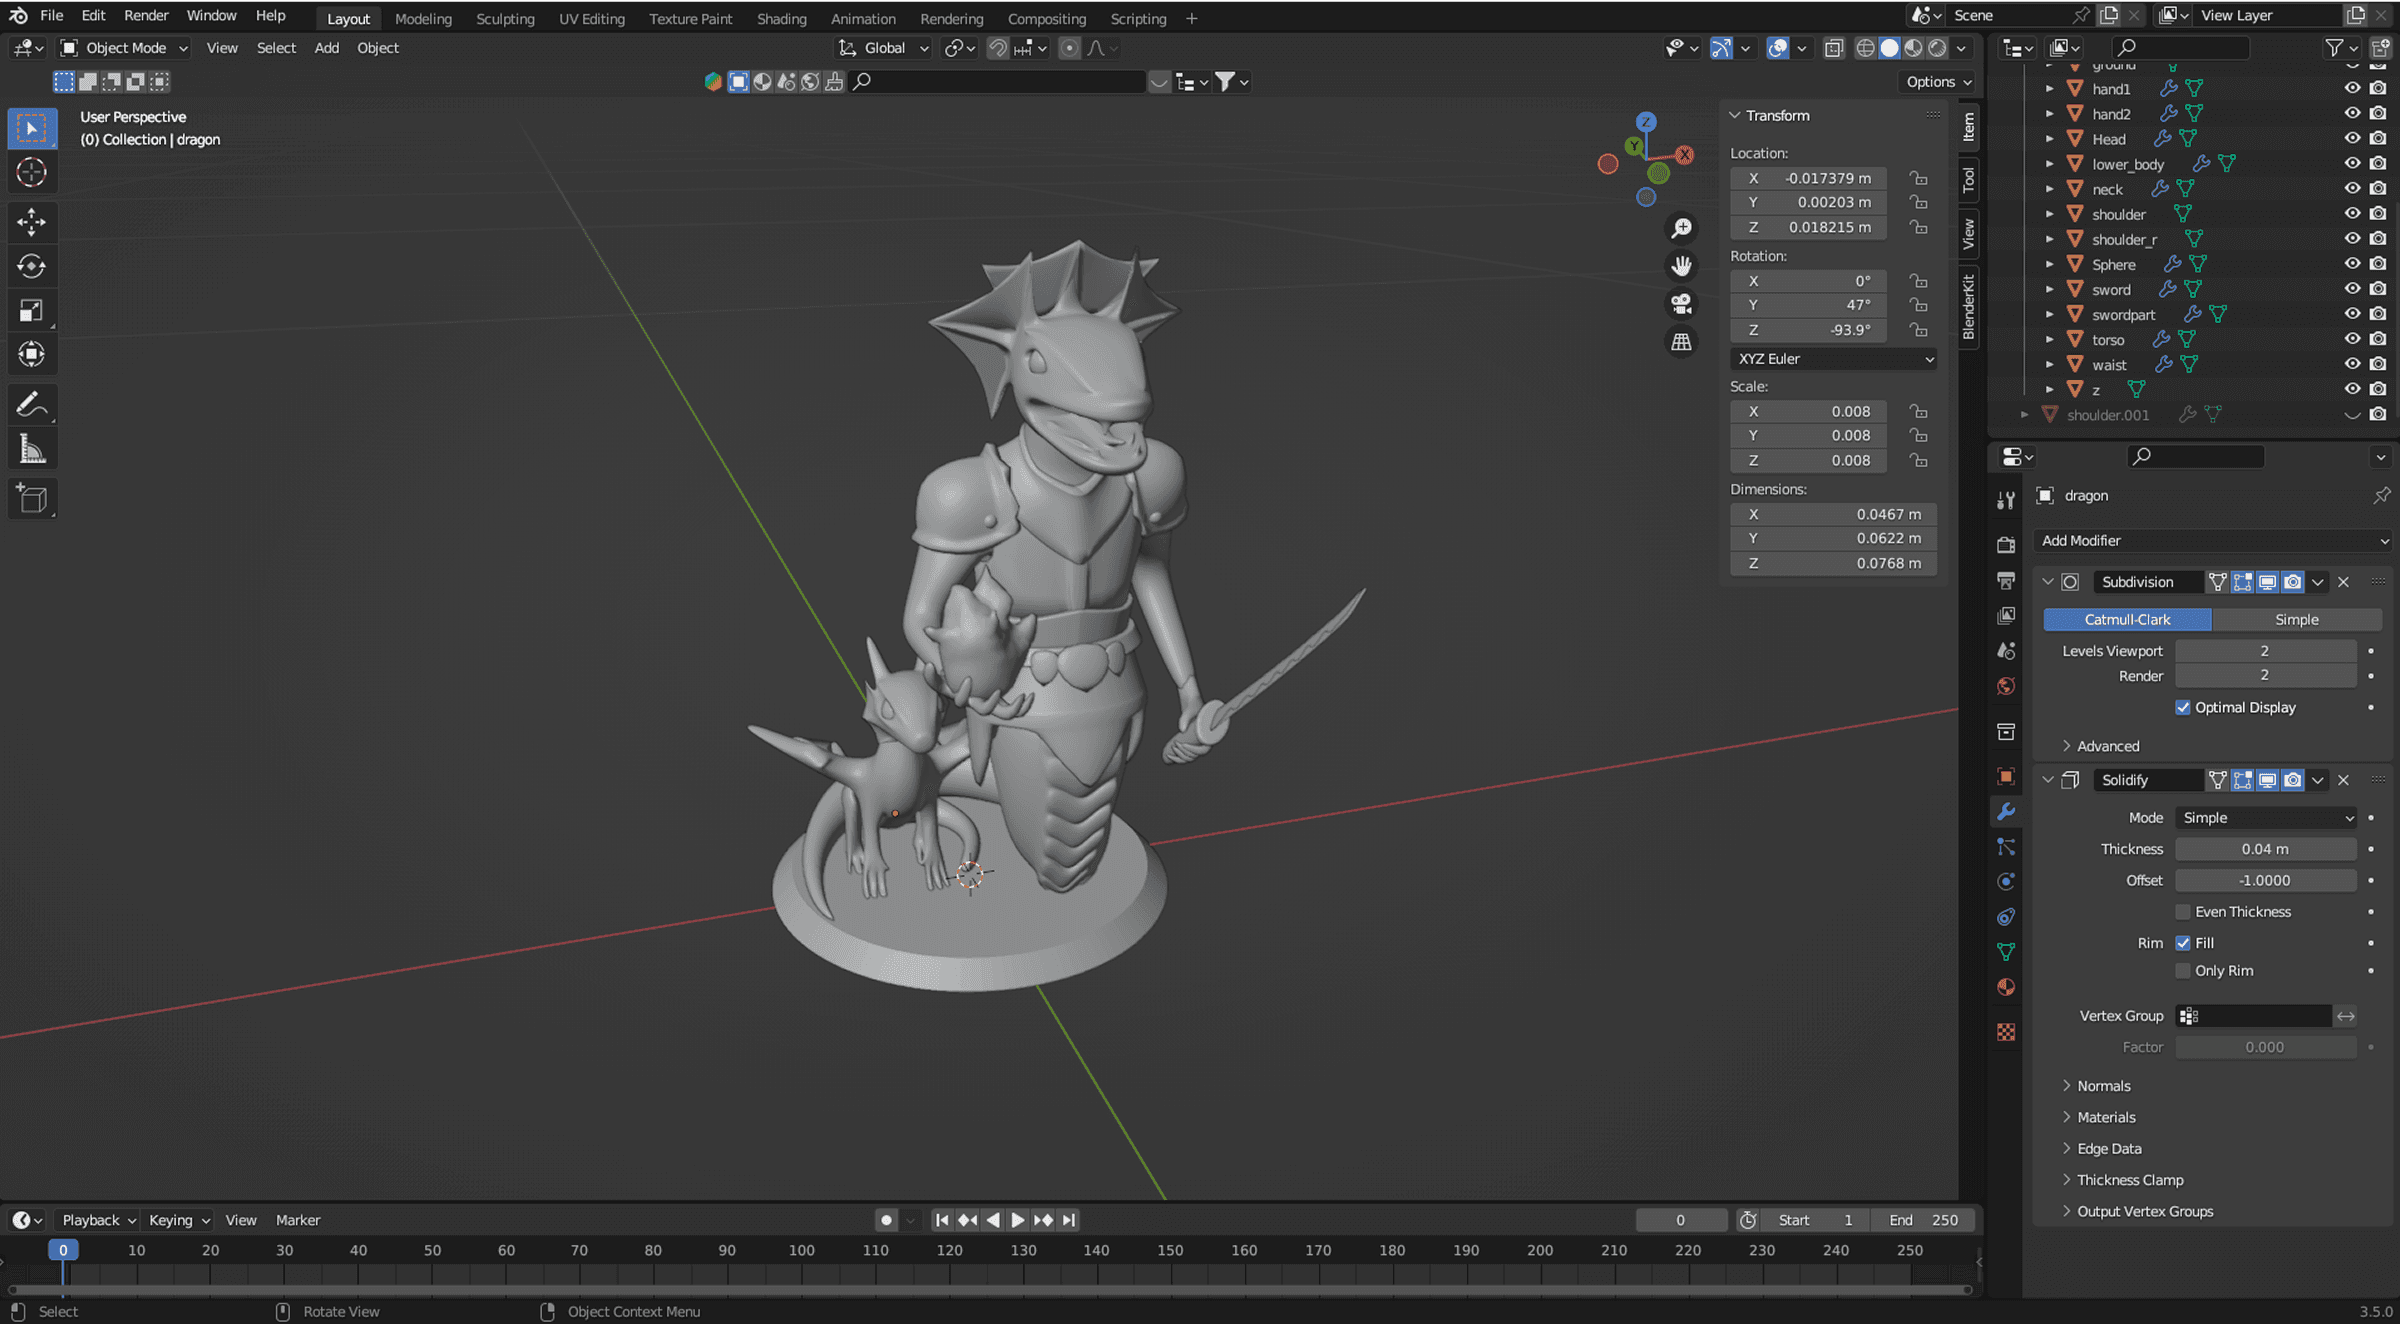Select the Measure tool
This screenshot has width=2400, height=1324.
click(32, 448)
